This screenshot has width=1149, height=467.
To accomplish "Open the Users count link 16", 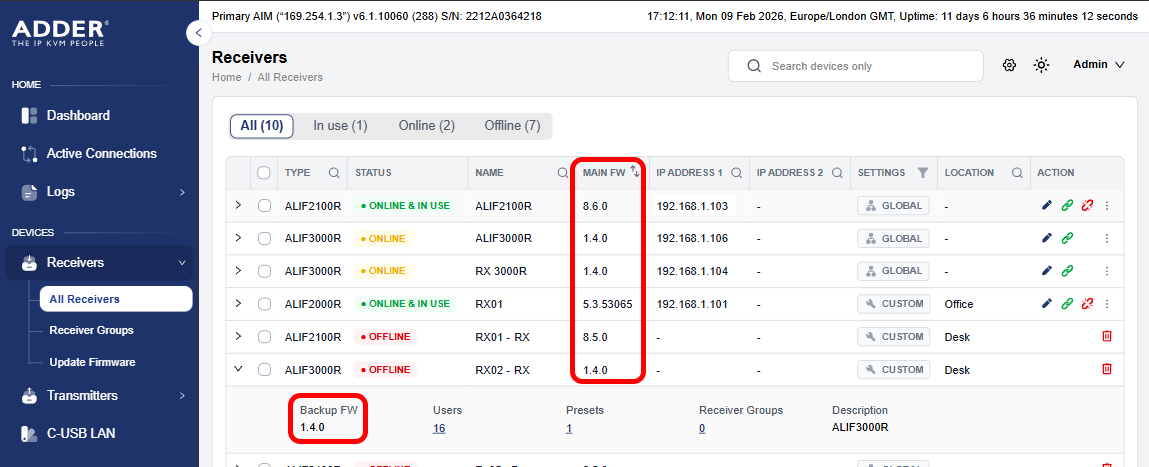I will tap(439, 428).
